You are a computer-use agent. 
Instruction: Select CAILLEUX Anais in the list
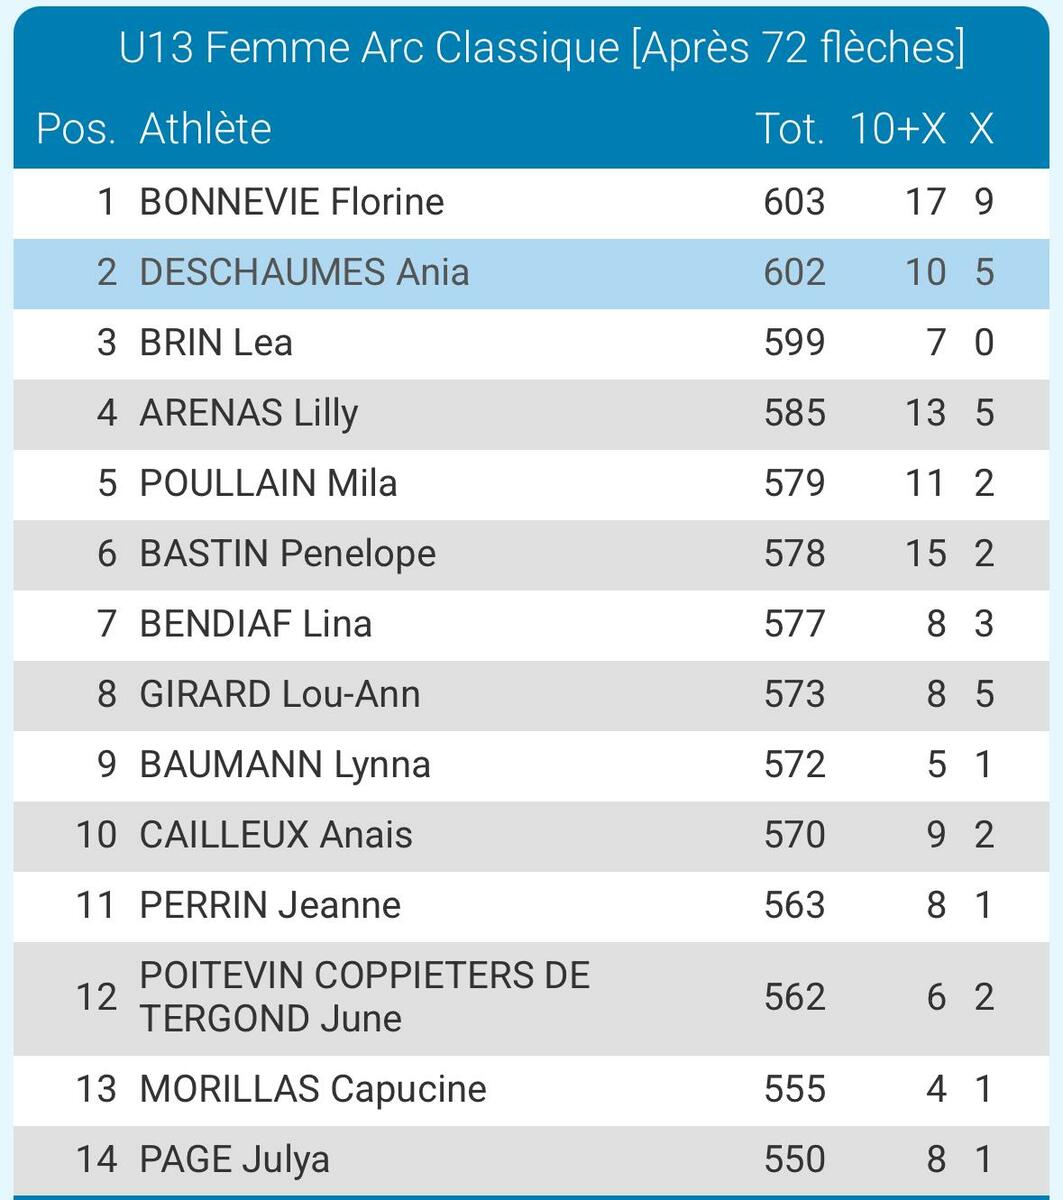(276, 835)
